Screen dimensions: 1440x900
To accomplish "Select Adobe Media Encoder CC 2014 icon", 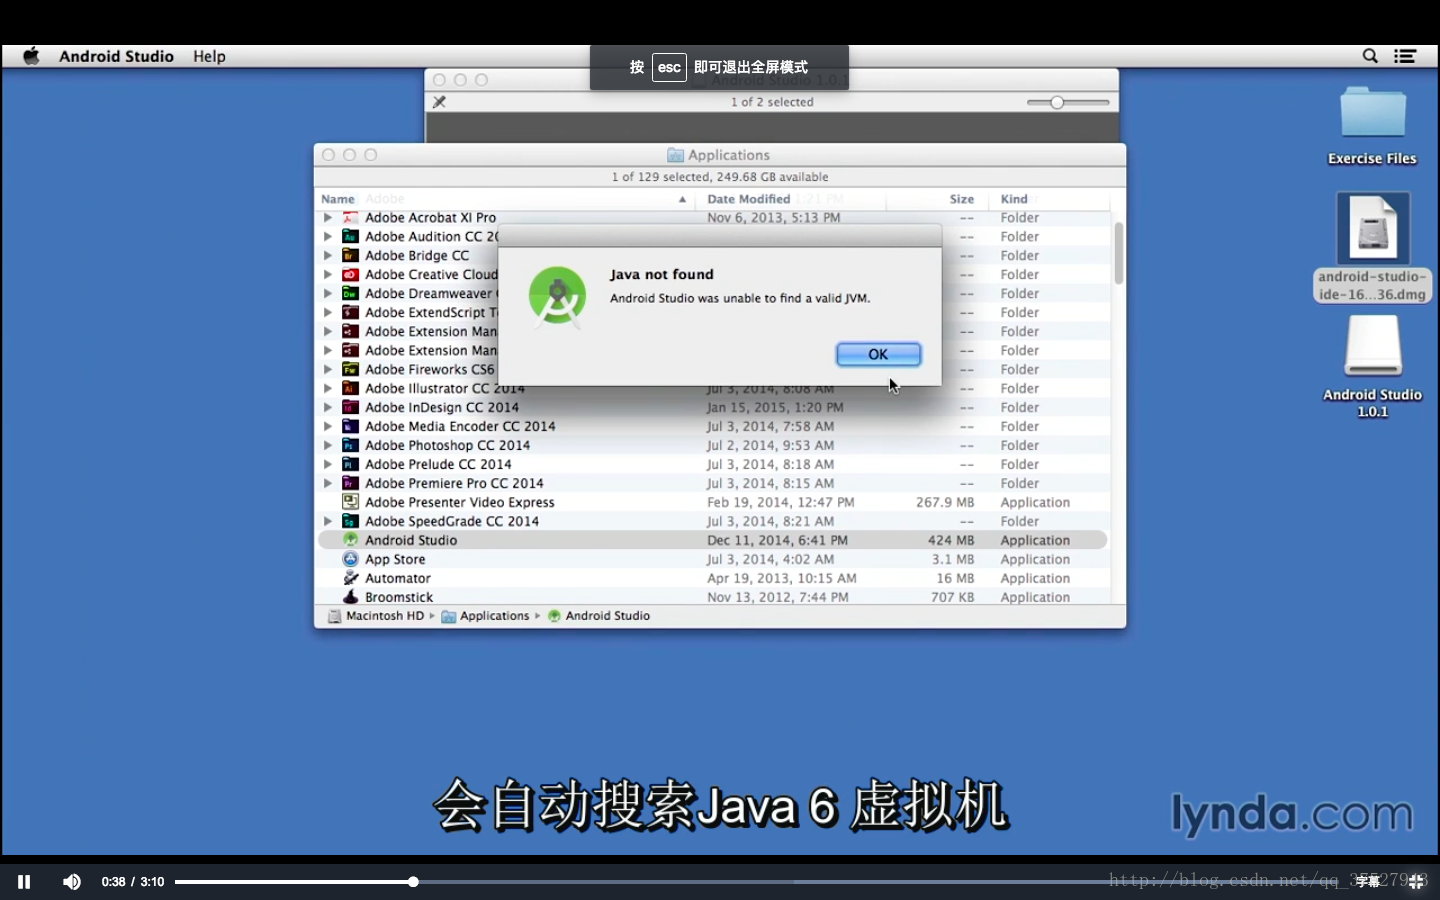I will (x=350, y=426).
